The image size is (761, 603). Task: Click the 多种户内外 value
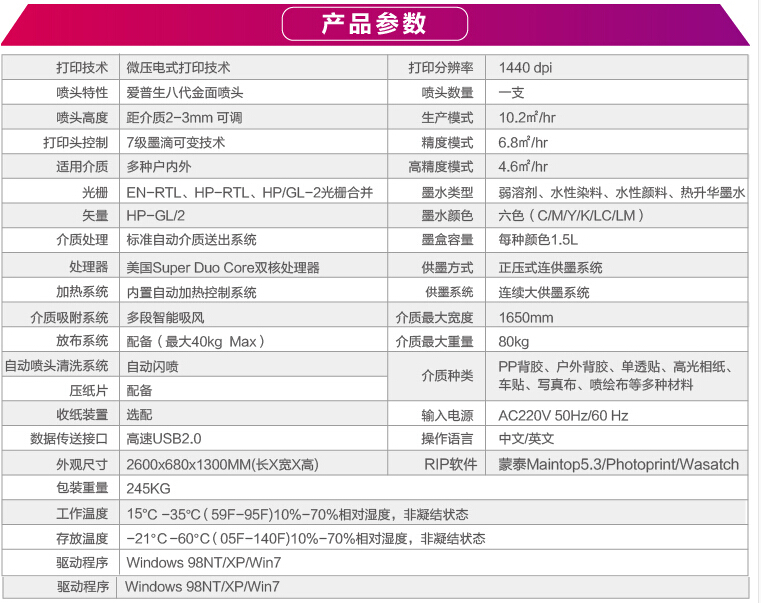[x=159, y=167]
